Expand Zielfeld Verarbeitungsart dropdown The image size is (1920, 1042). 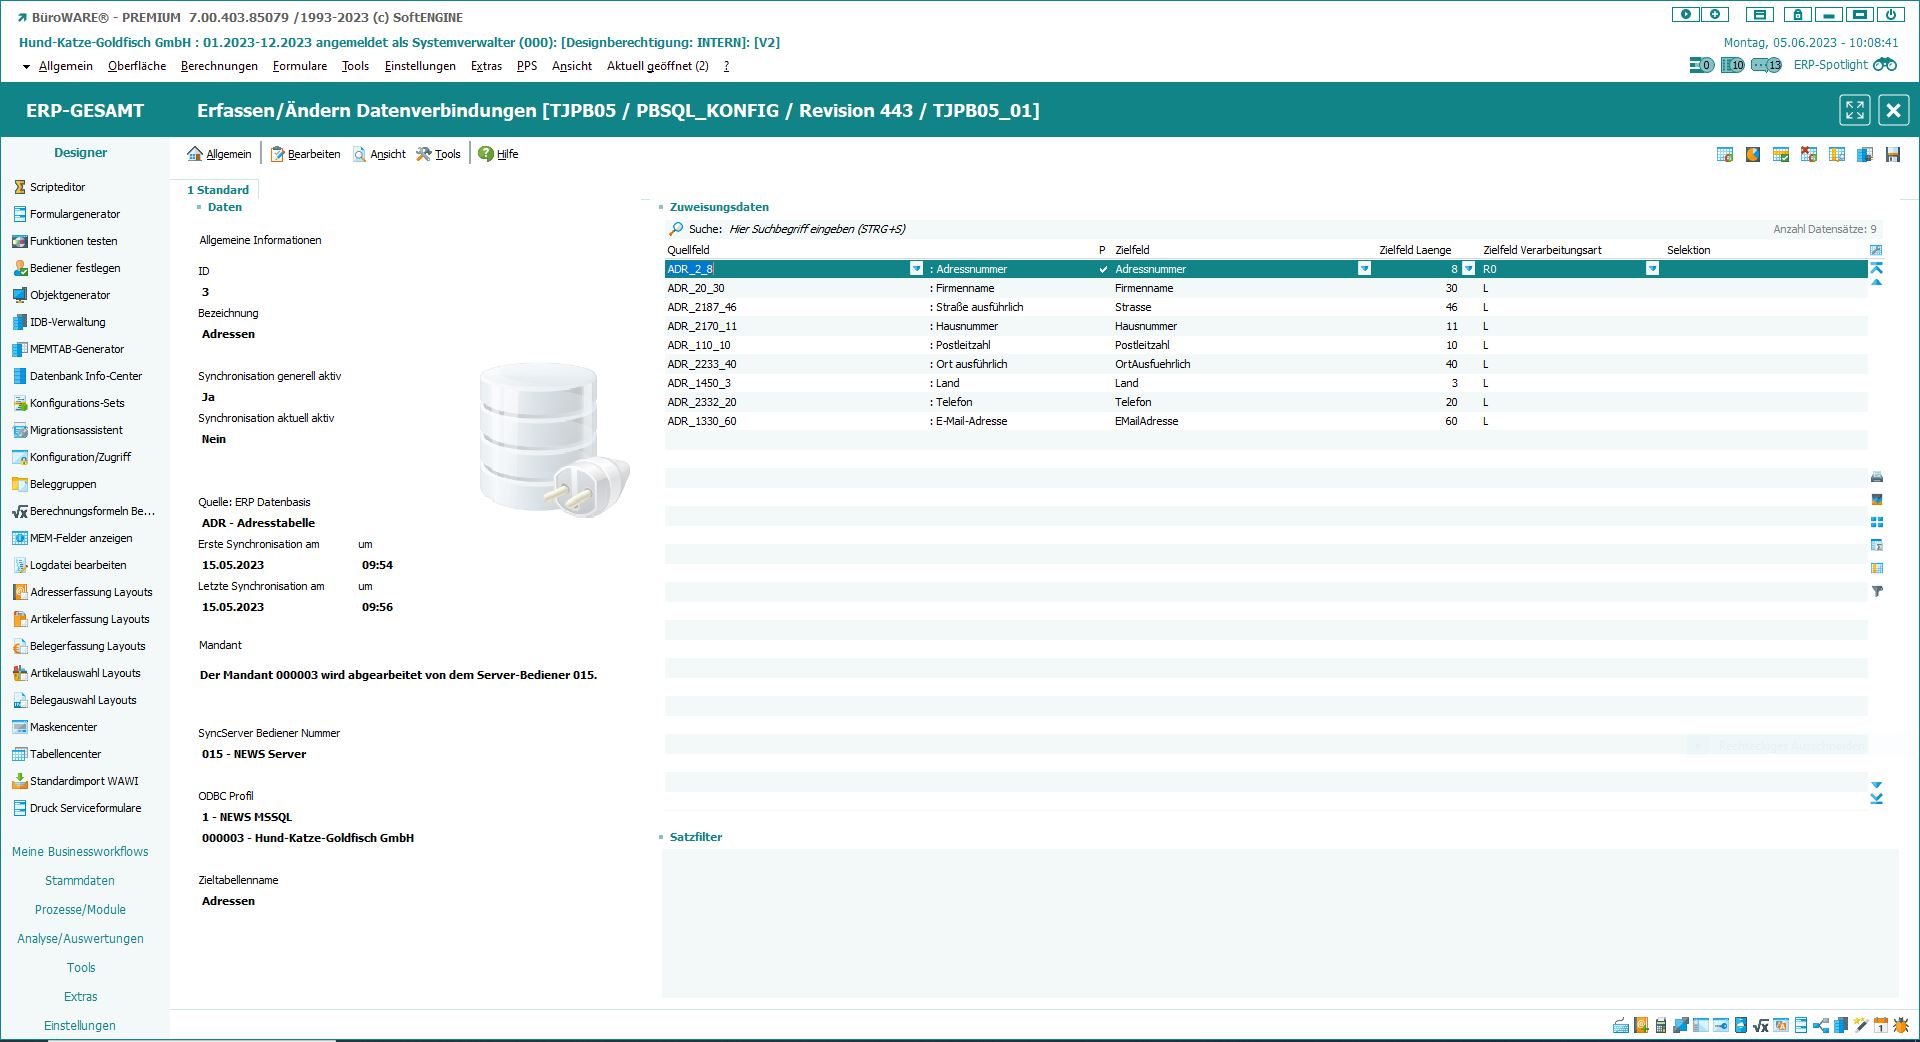click(x=1652, y=269)
